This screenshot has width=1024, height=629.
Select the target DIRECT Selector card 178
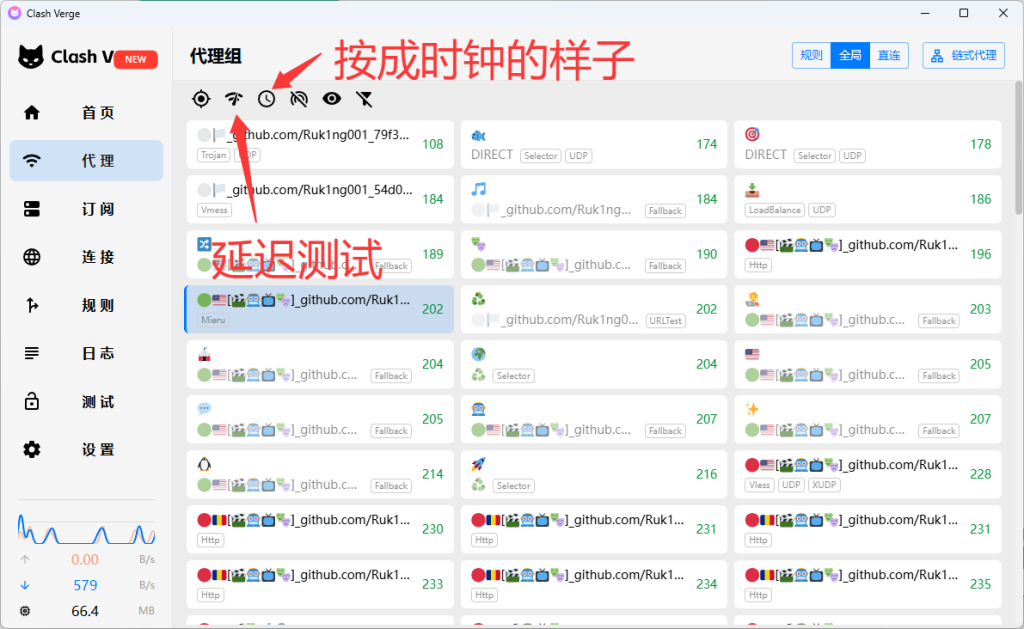[867, 144]
